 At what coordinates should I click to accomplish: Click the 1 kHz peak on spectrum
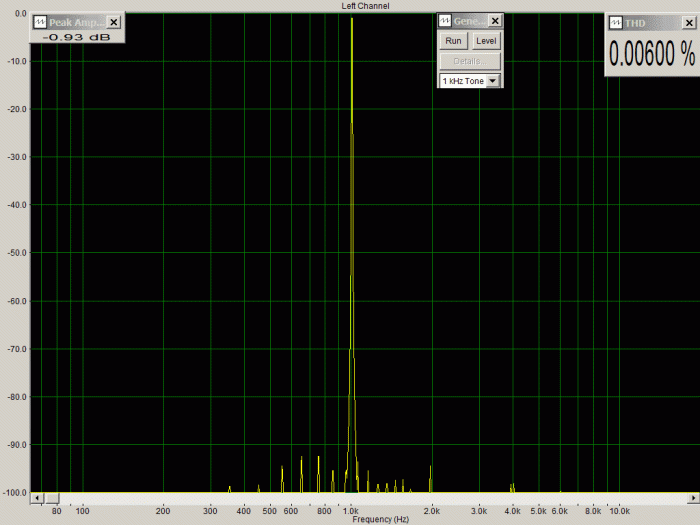352,20
